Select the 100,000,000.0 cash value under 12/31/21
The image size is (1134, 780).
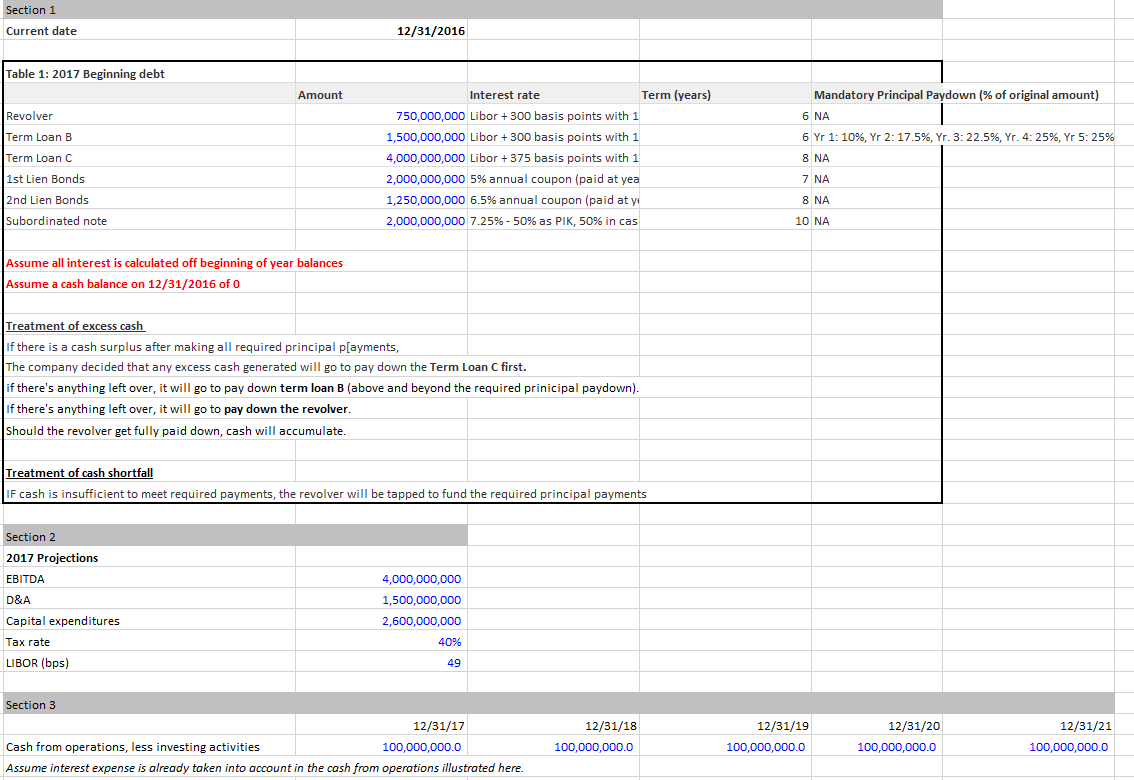click(x=1069, y=746)
